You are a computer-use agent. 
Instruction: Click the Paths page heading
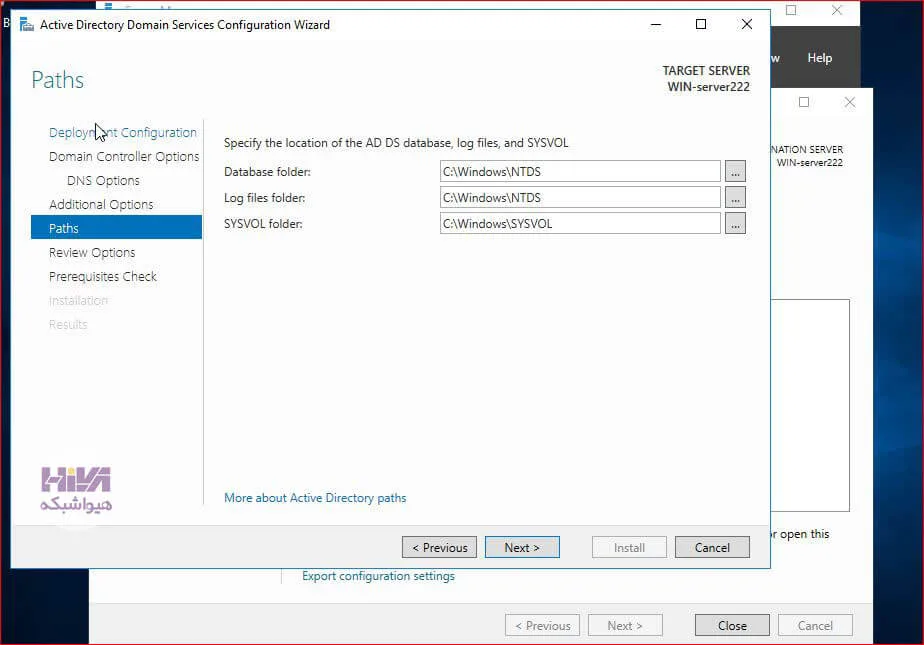(58, 80)
